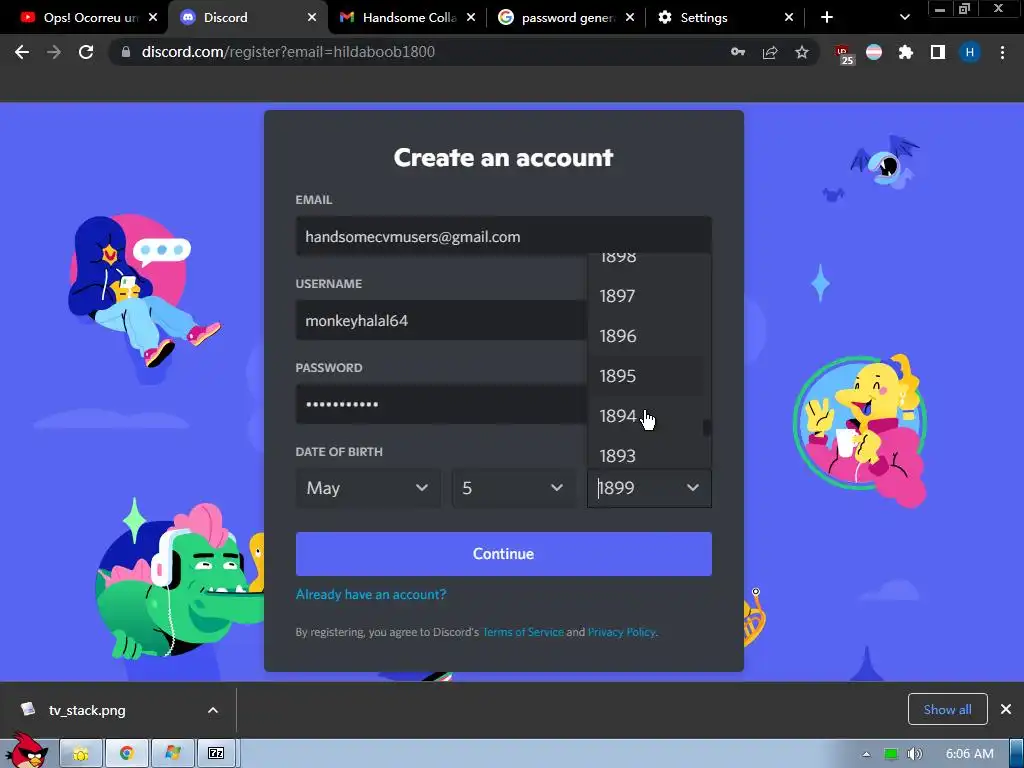Select year 1896 from list
The image size is (1024, 768).
point(647,336)
